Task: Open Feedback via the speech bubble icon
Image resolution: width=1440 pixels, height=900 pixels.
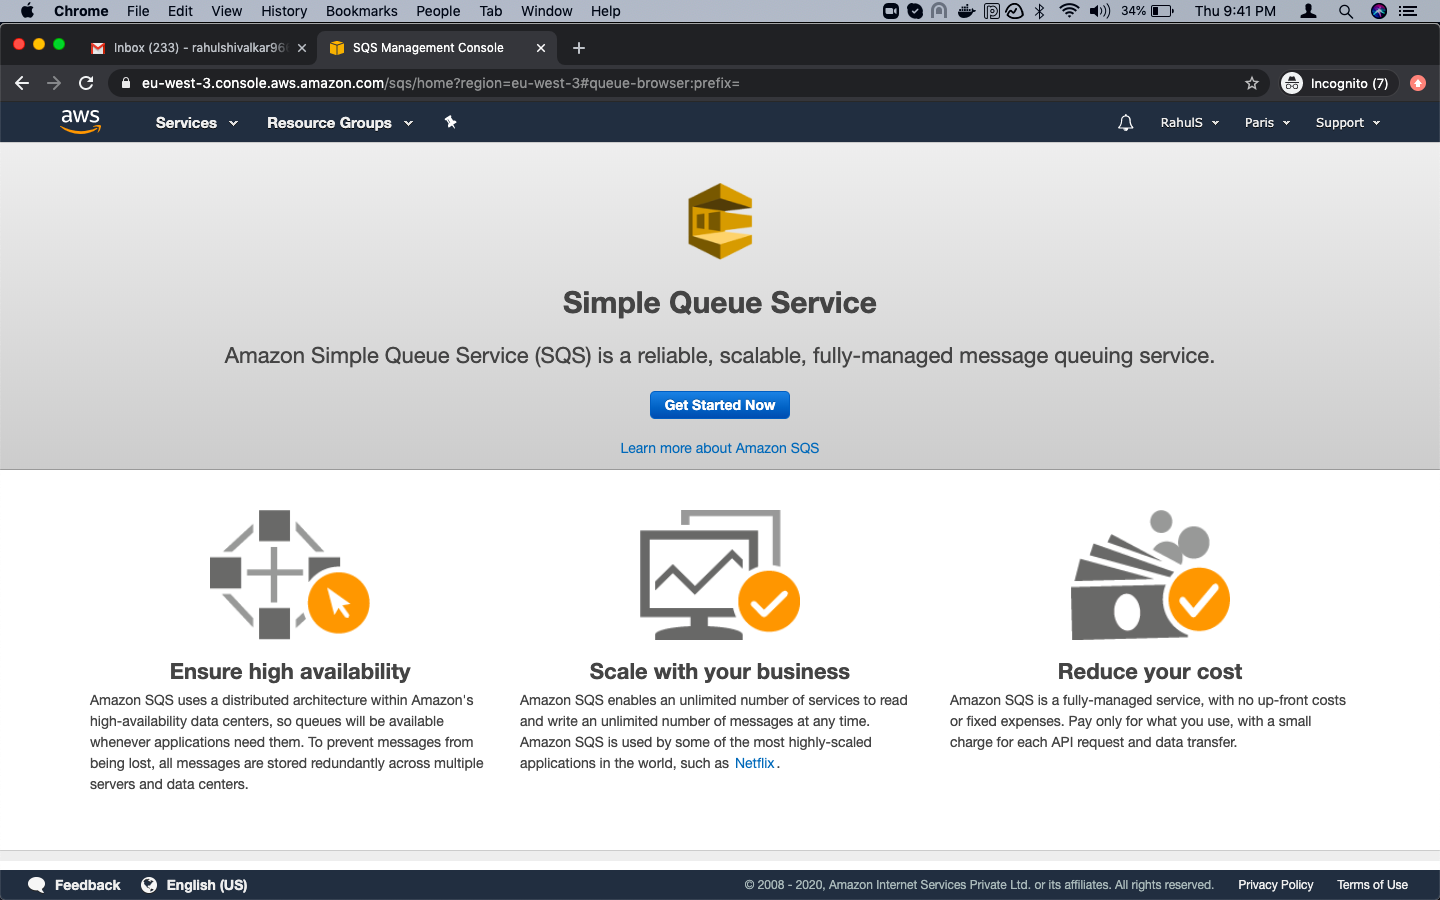Action: (36, 885)
